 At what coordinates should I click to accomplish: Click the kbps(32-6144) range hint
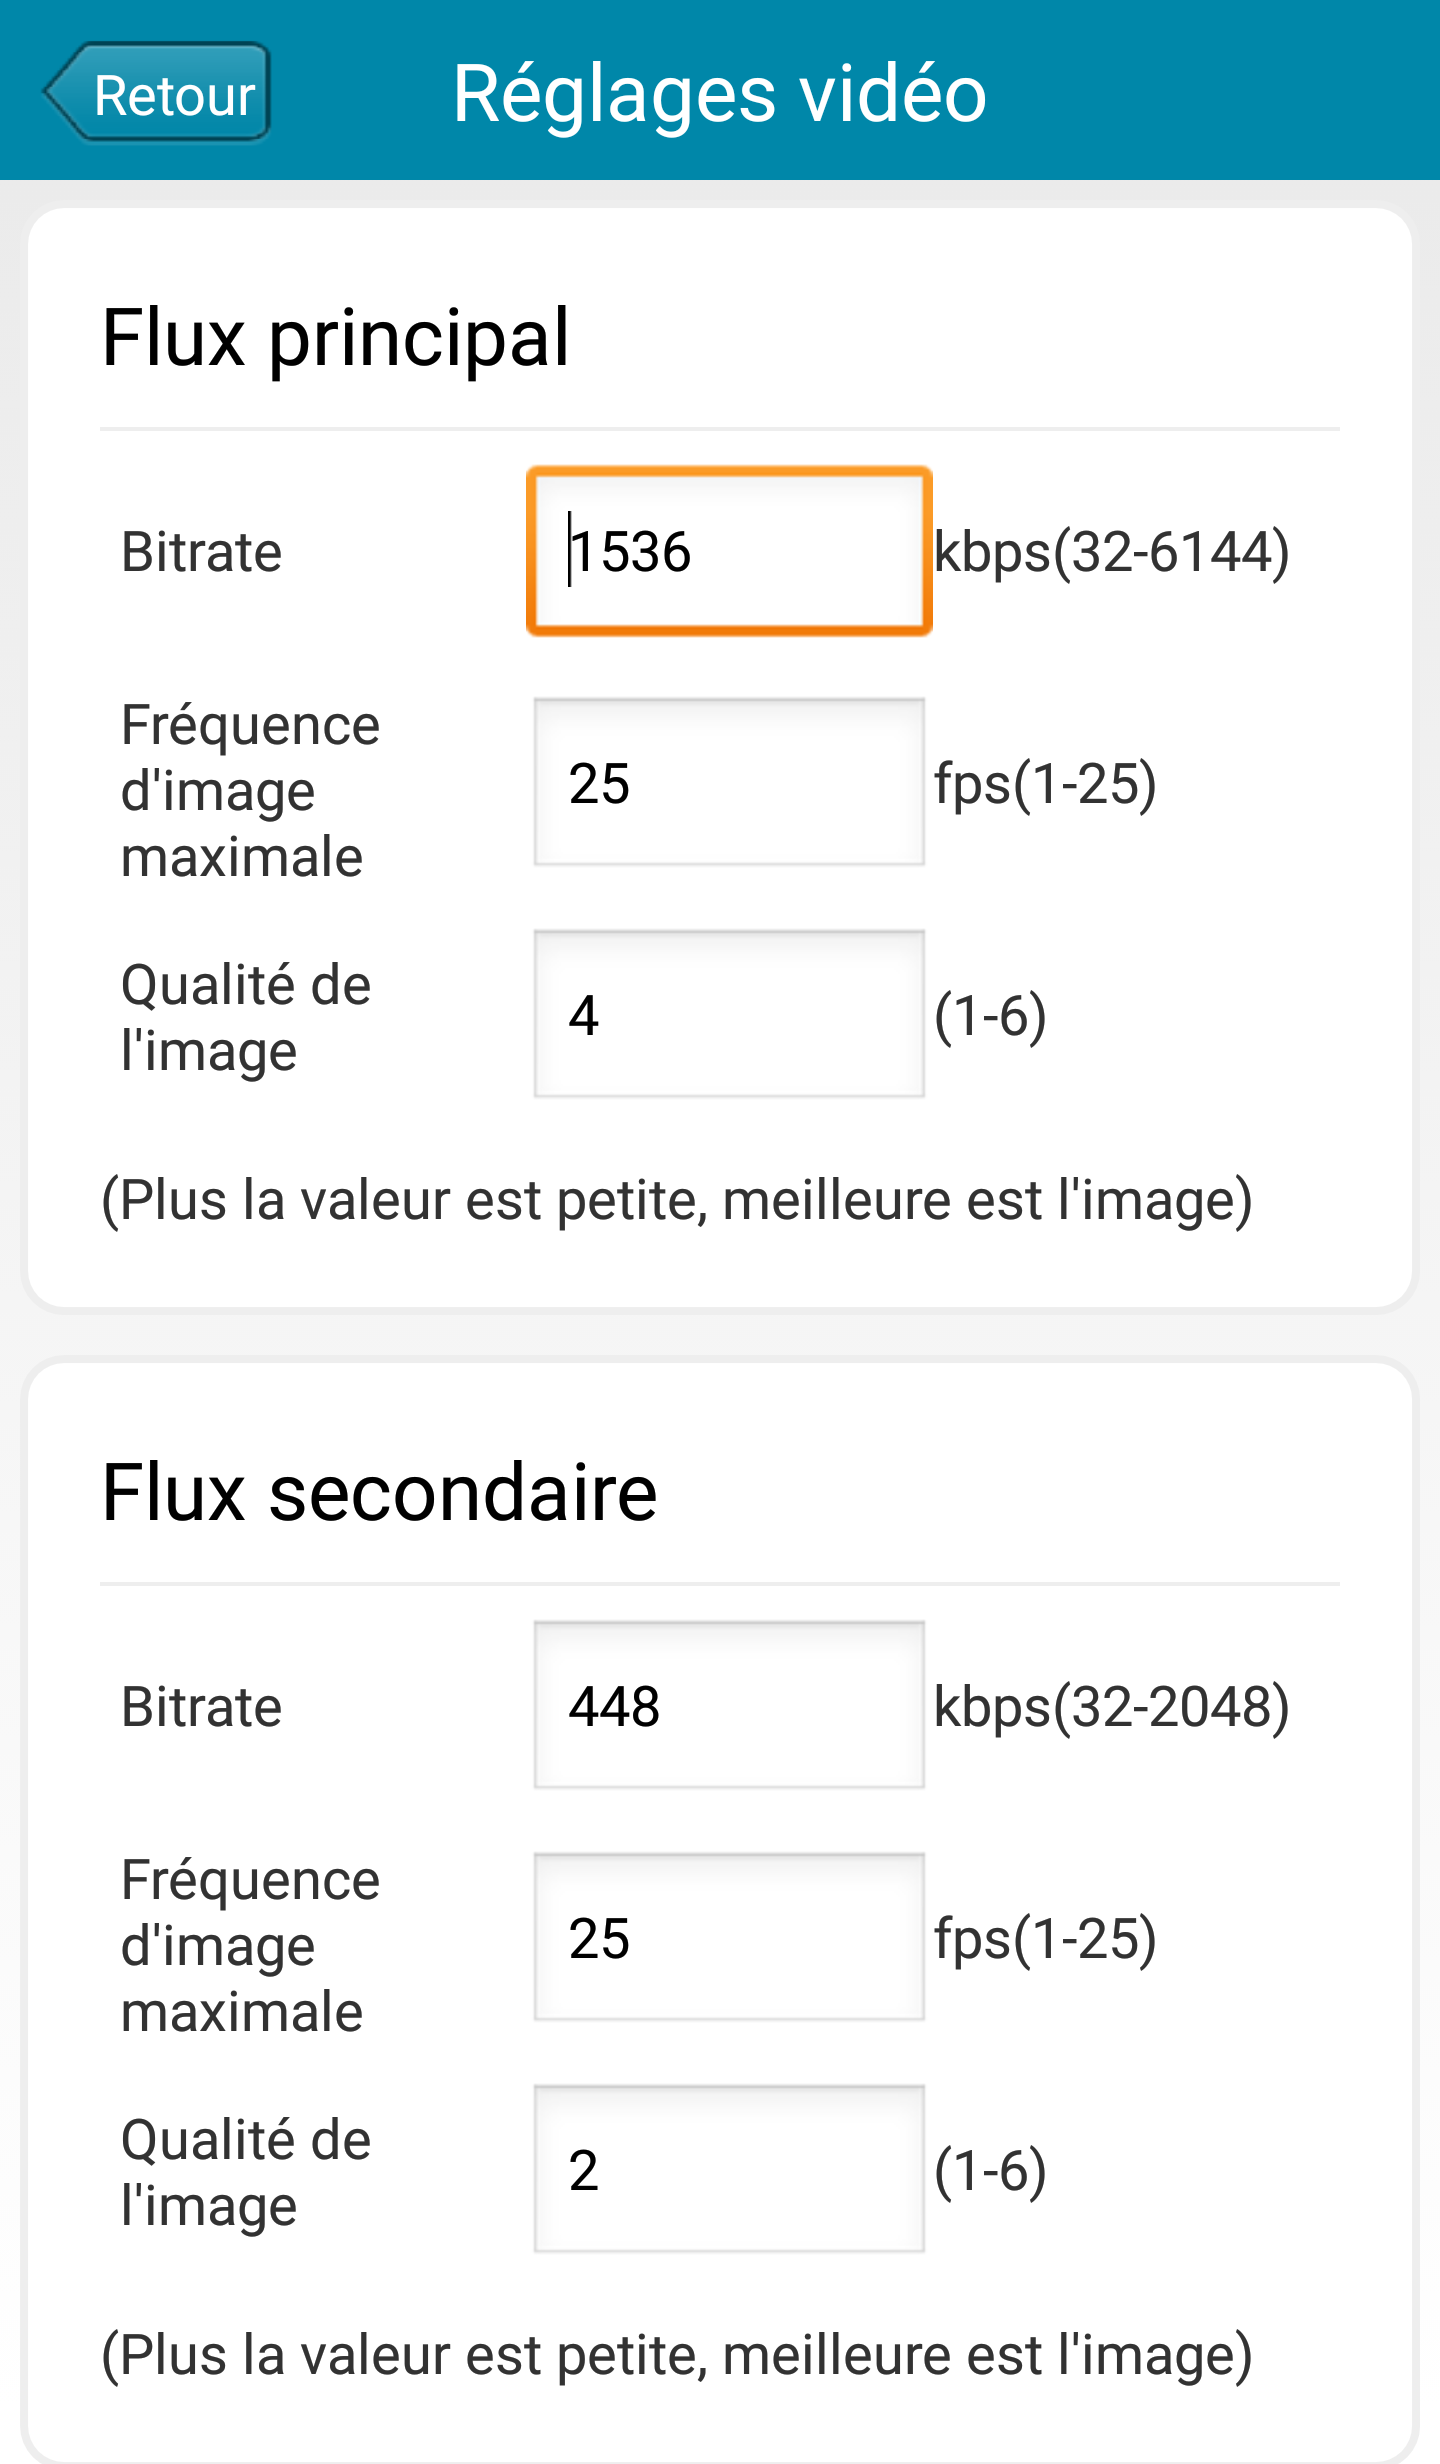[x=1111, y=552]
